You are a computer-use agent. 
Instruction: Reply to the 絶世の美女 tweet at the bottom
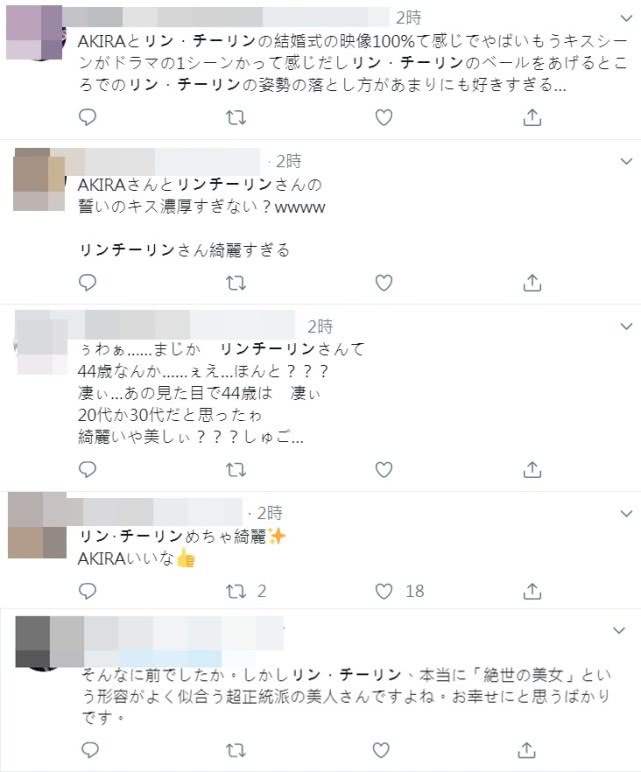coord(90,750)
